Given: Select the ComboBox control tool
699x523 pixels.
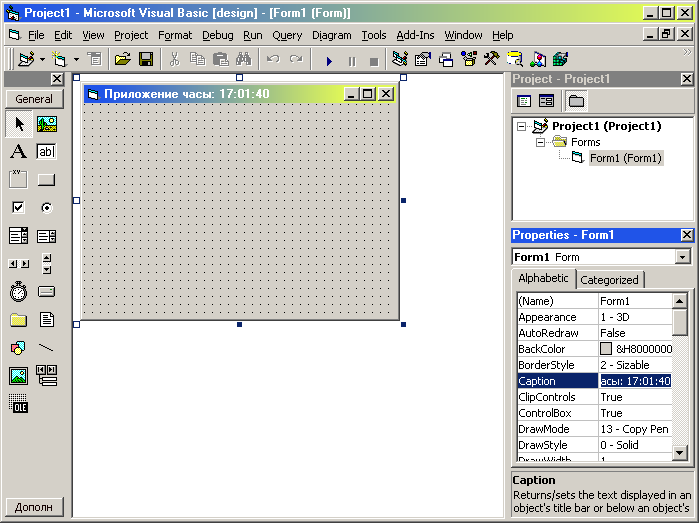Looking at the screenshot, I should (x=19, y=235).
